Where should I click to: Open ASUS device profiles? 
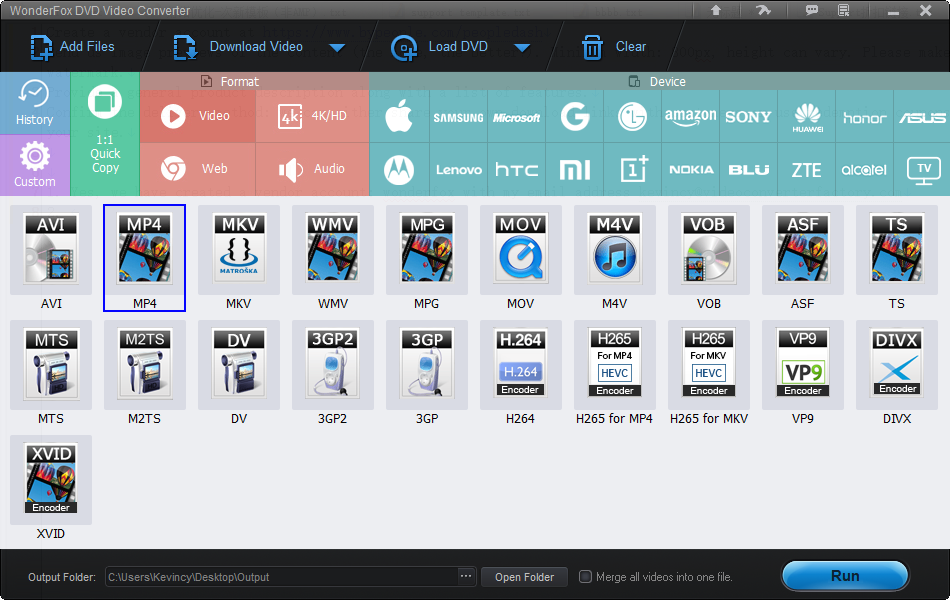922,116
